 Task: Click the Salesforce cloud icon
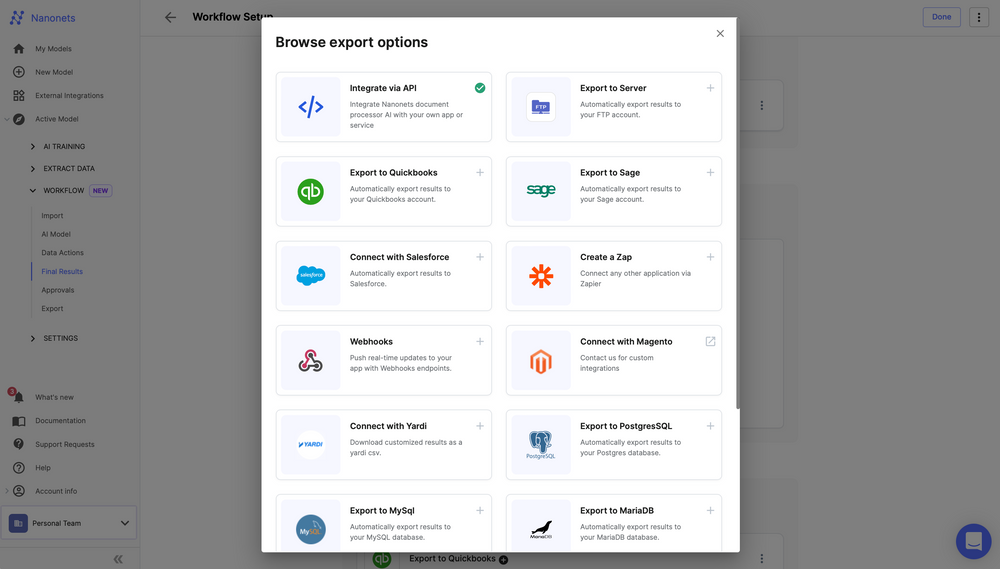pyautogui.click(x=311, y=276)
